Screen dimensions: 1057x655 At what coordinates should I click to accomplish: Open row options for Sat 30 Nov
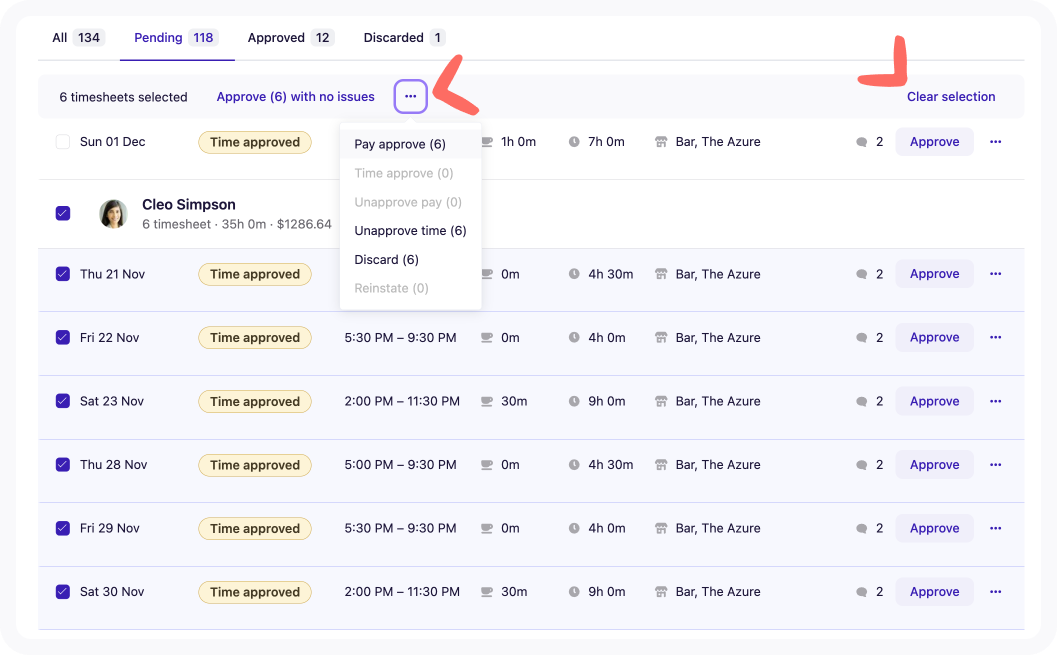[x=996, y=592]
